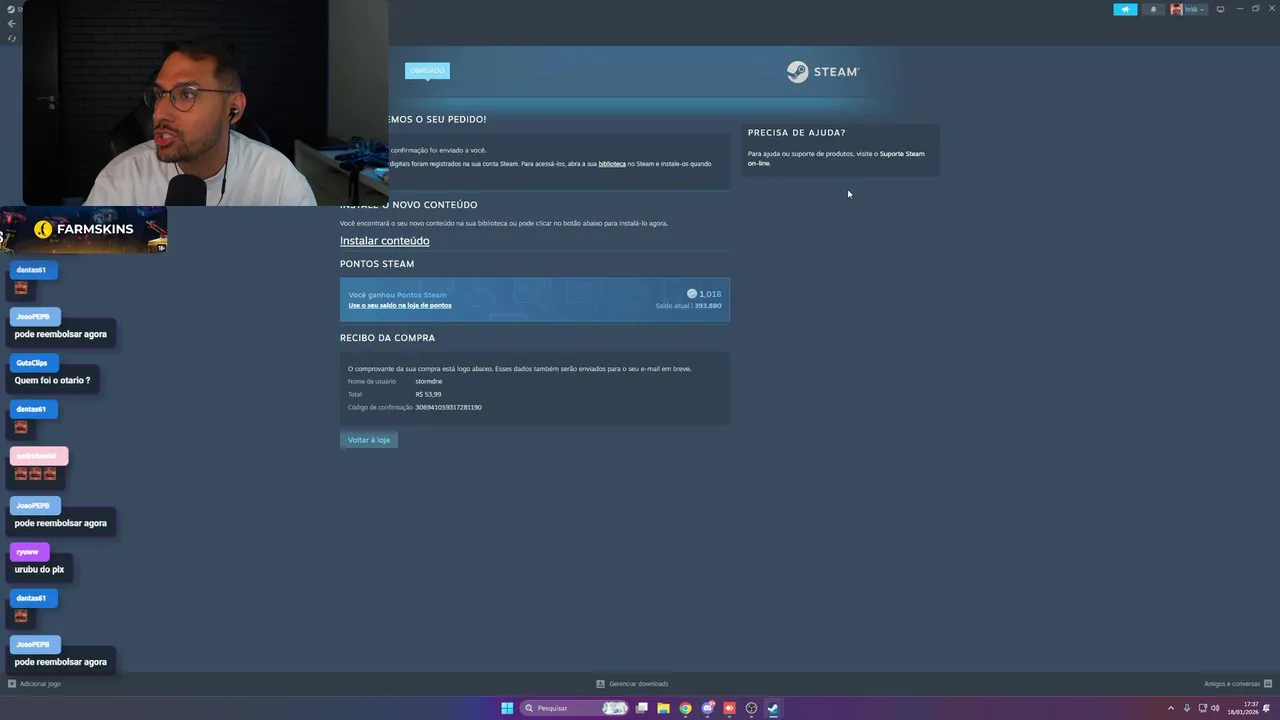Click the 'Saldo atual: 393.880' points balance

688,306
